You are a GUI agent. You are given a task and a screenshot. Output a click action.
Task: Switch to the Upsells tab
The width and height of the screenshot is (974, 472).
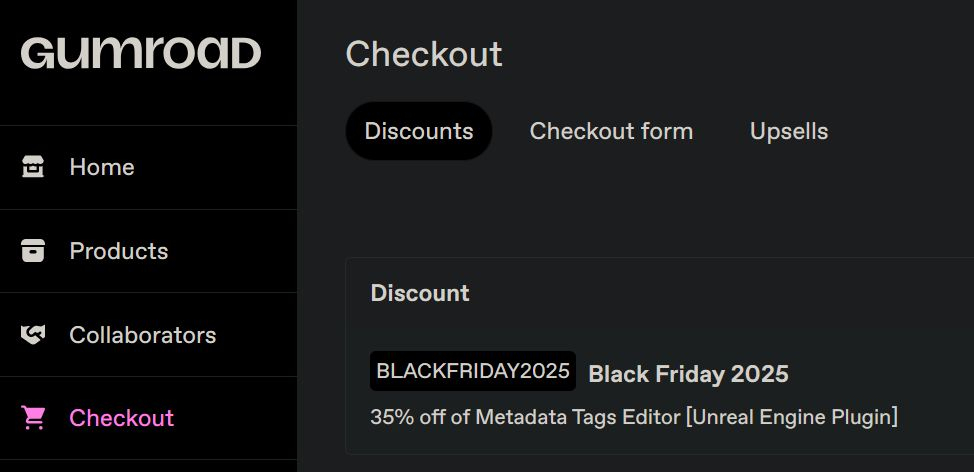(789, 131)
